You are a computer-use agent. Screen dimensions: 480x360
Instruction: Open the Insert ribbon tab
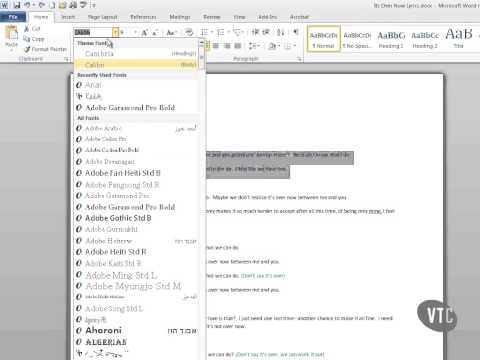tap(68, 17)
